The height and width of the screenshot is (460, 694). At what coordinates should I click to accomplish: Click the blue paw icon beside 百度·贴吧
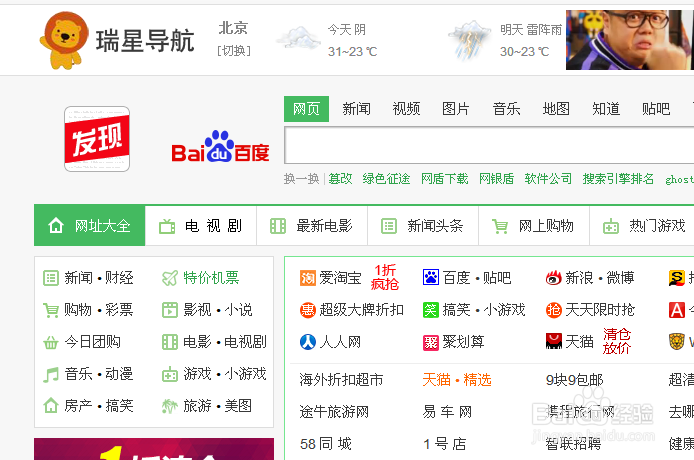coord(431,278)
